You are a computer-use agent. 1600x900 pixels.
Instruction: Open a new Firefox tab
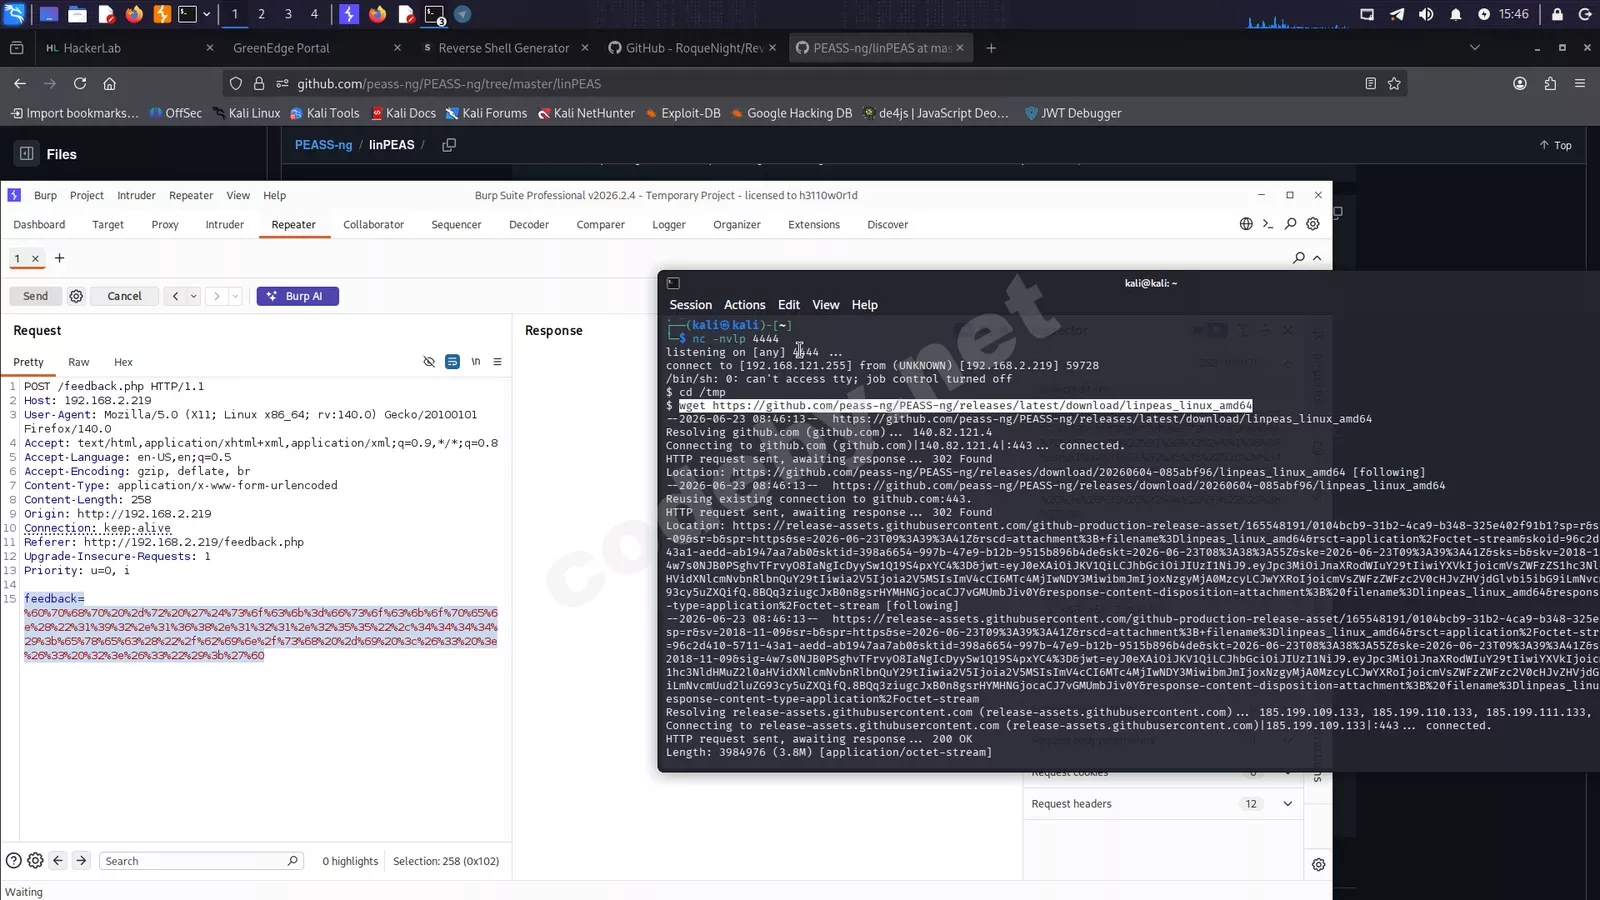pos(991,48)
